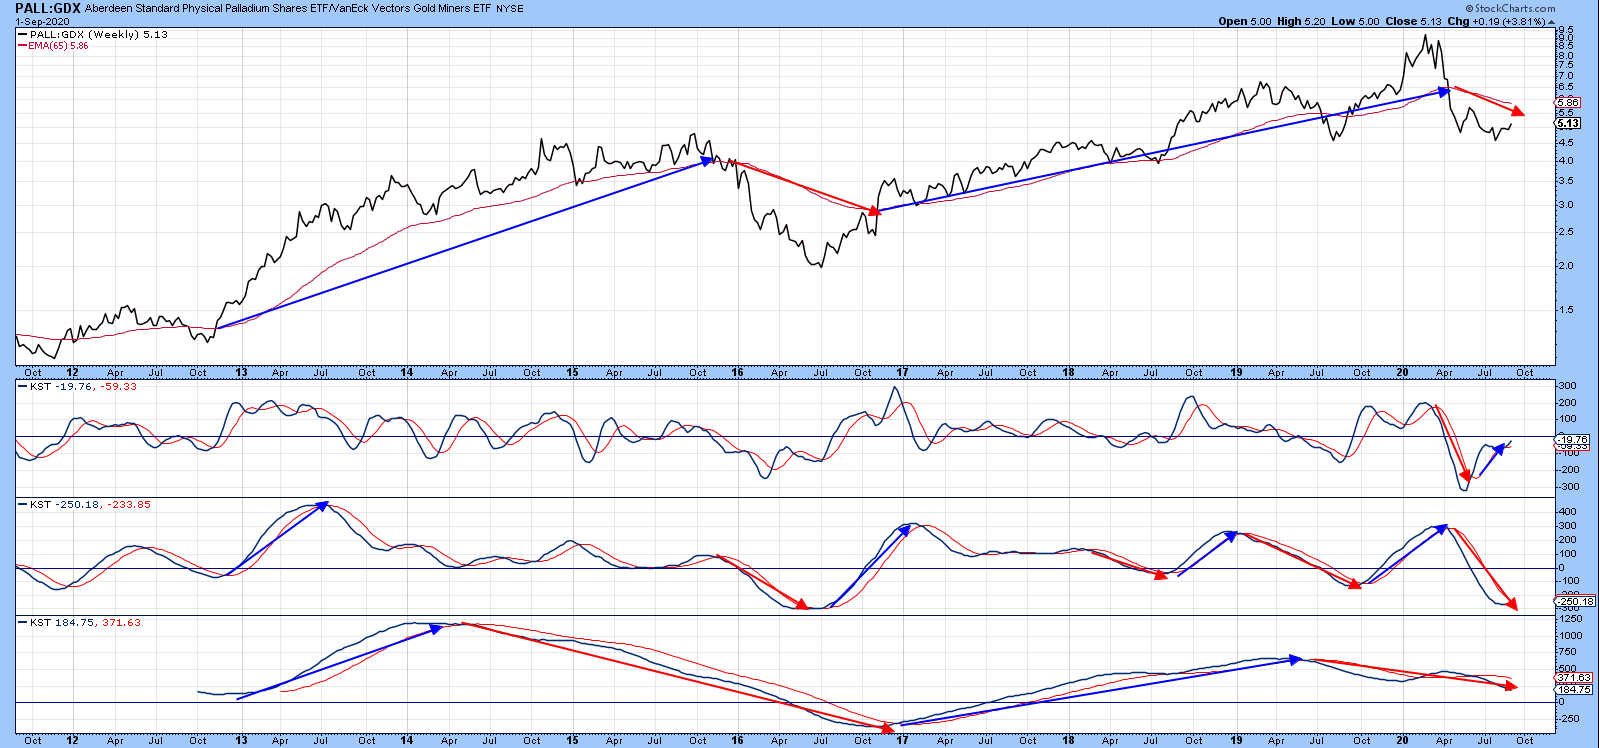The image size is (1599, 748).
Task: Click the 371.63 signal value tag
Action: click(x=1573, y=678)
